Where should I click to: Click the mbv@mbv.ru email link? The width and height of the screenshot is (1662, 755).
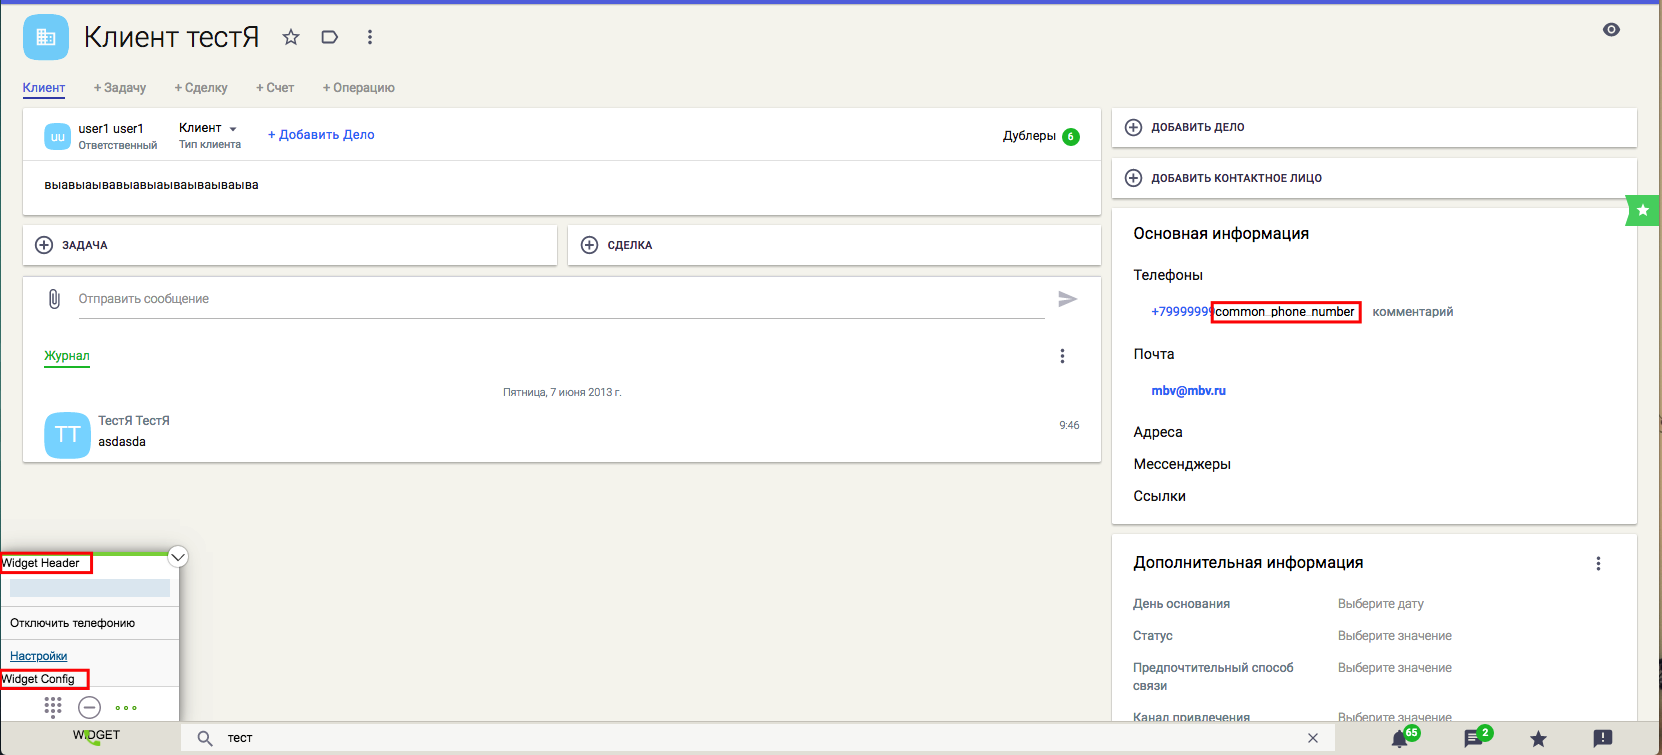(1188, 391)
